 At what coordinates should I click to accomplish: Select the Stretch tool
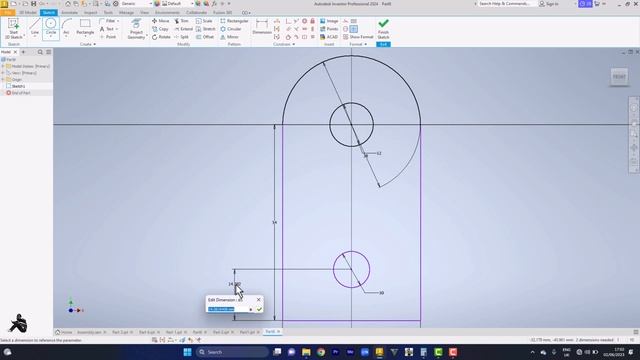pyautogui.click(x=205, y=29)
